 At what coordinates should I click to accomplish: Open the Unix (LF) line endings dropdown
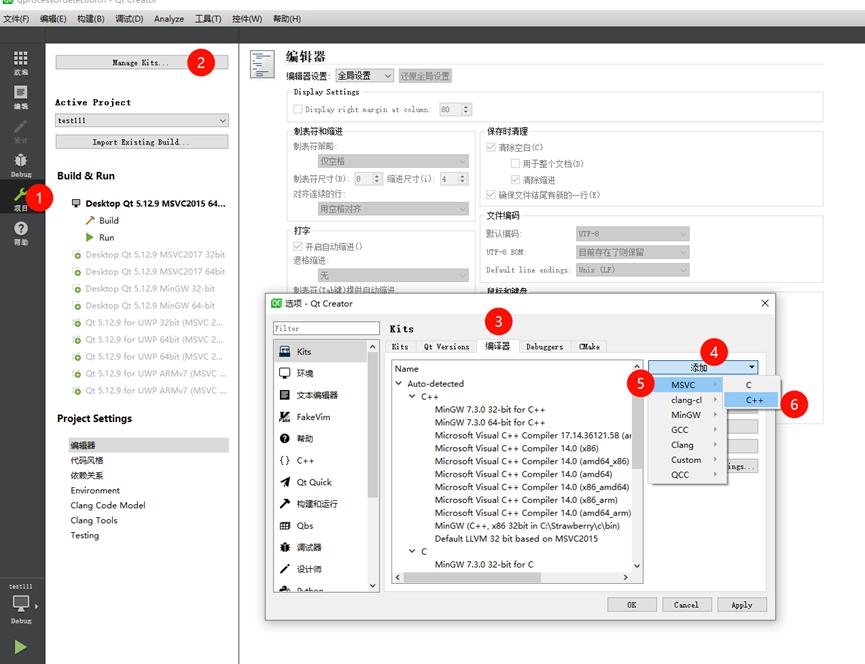click(633, 270)
